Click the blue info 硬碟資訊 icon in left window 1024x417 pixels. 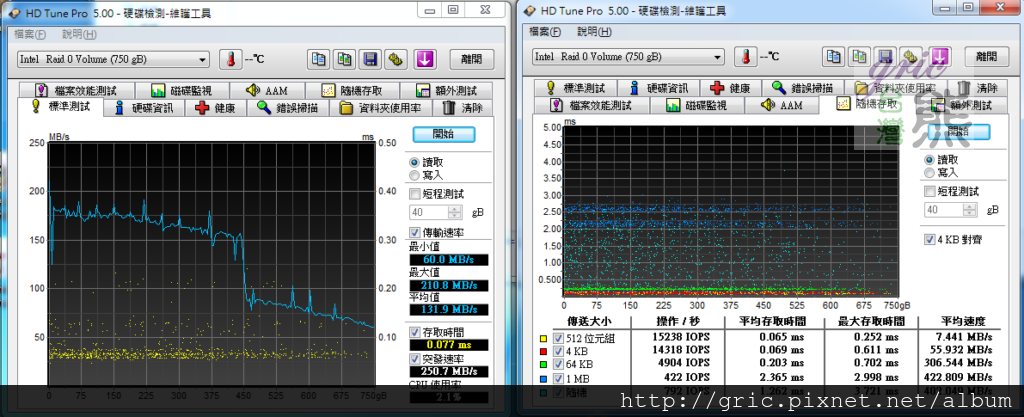point(120,108)
